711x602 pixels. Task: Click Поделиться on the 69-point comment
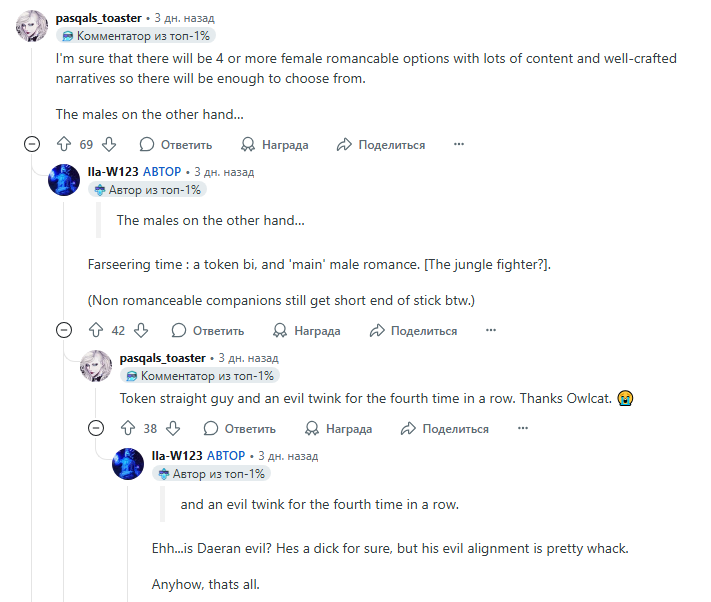pyautogui.click(x=381, y=145)
